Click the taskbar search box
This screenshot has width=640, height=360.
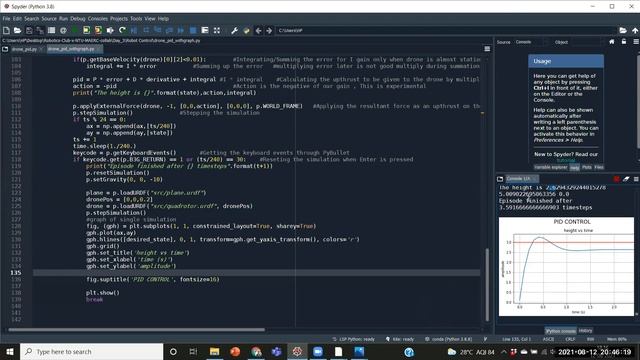(91, 351)
